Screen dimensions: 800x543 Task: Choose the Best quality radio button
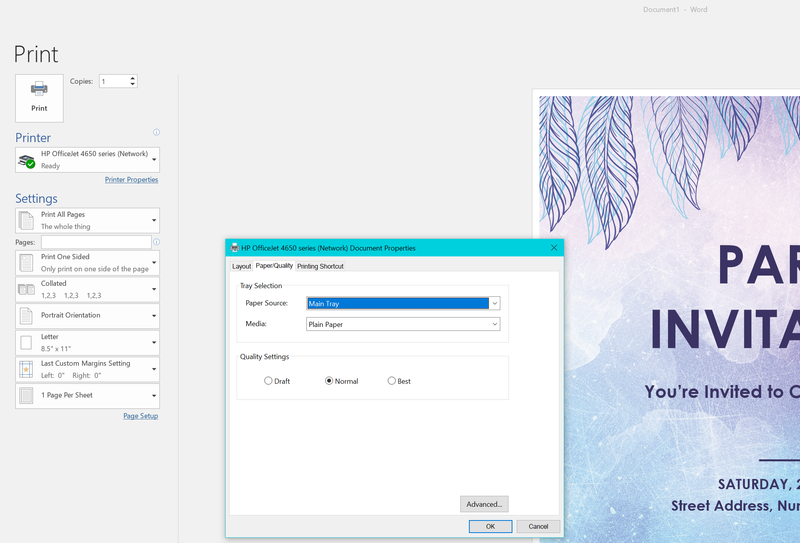pyautogui.click(x=392, y=381)
